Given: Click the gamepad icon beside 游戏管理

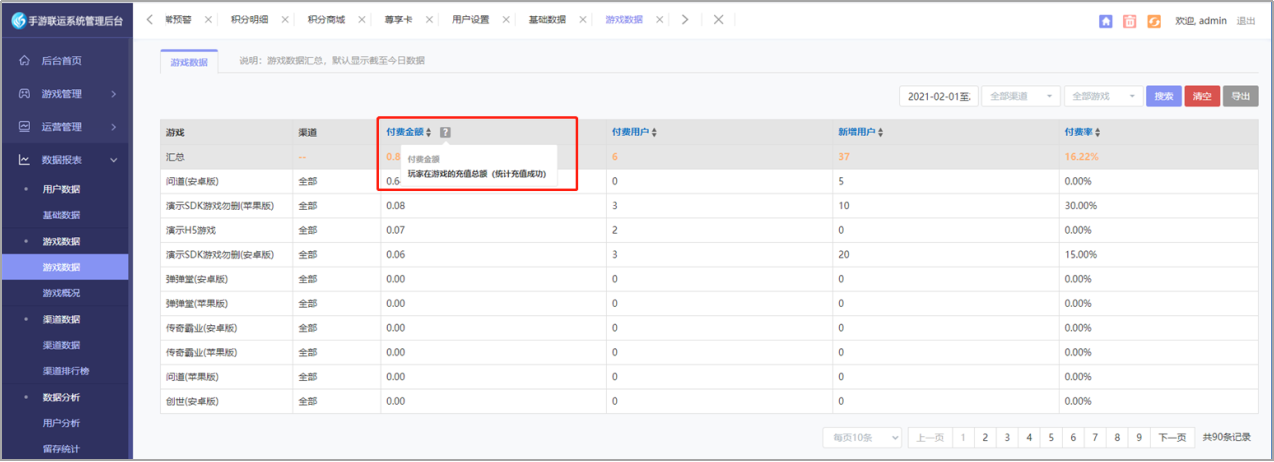Looking at the screenshot, I should pyautogui.click(x=24, y=94).
